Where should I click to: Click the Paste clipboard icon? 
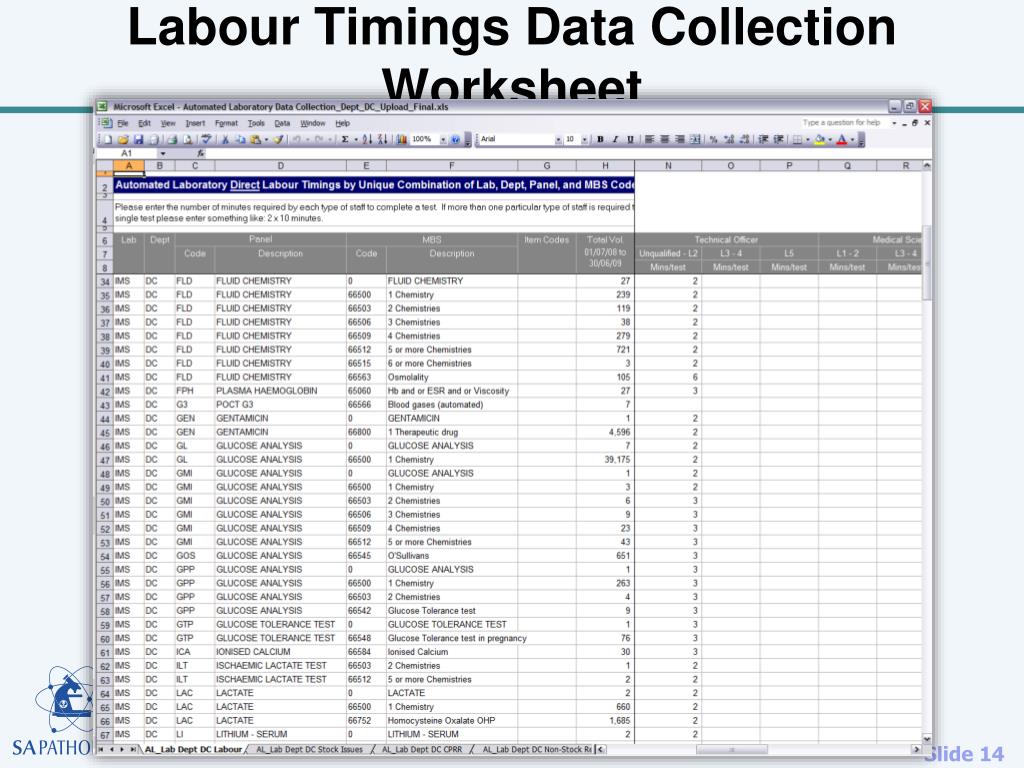click(256, 140)
